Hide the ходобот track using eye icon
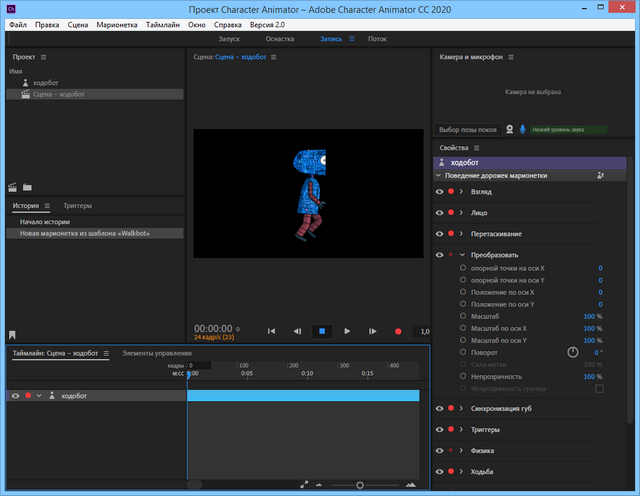Image resolution: width=640 pixels, height=496 pixels. [x=15, y=396]
